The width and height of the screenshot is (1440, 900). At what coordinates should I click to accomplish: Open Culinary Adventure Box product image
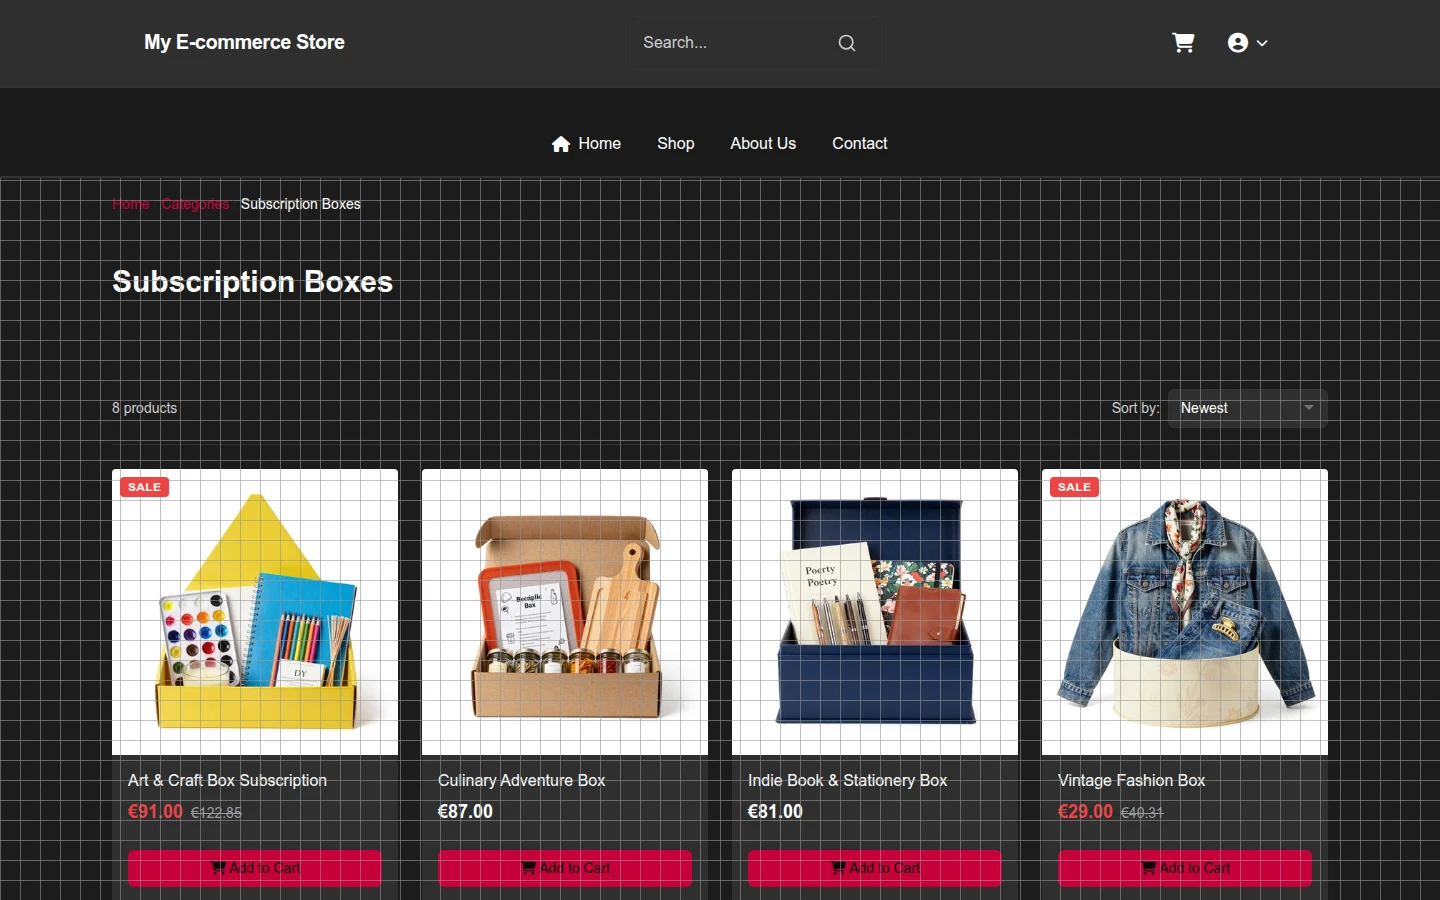pos(565,612)
